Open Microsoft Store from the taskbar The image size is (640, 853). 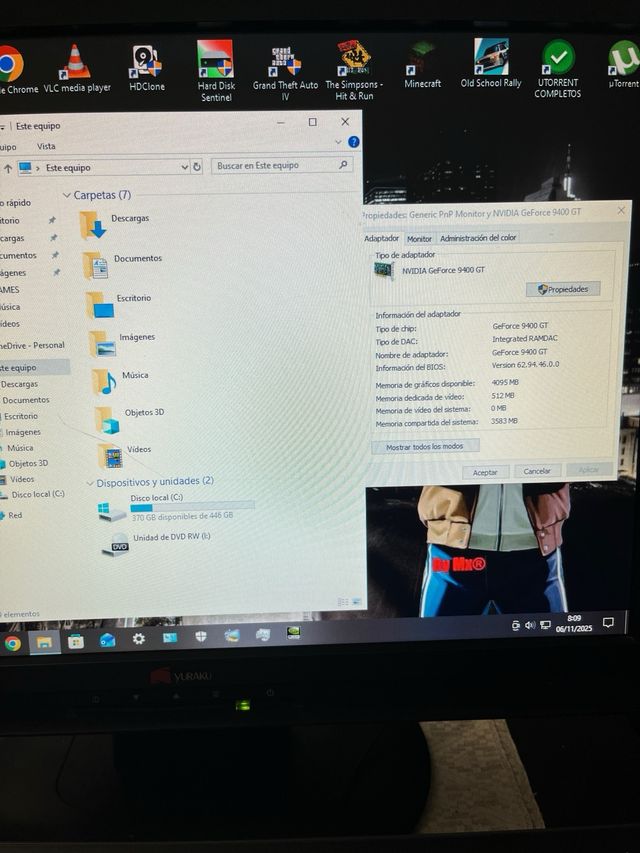point(76,642)
